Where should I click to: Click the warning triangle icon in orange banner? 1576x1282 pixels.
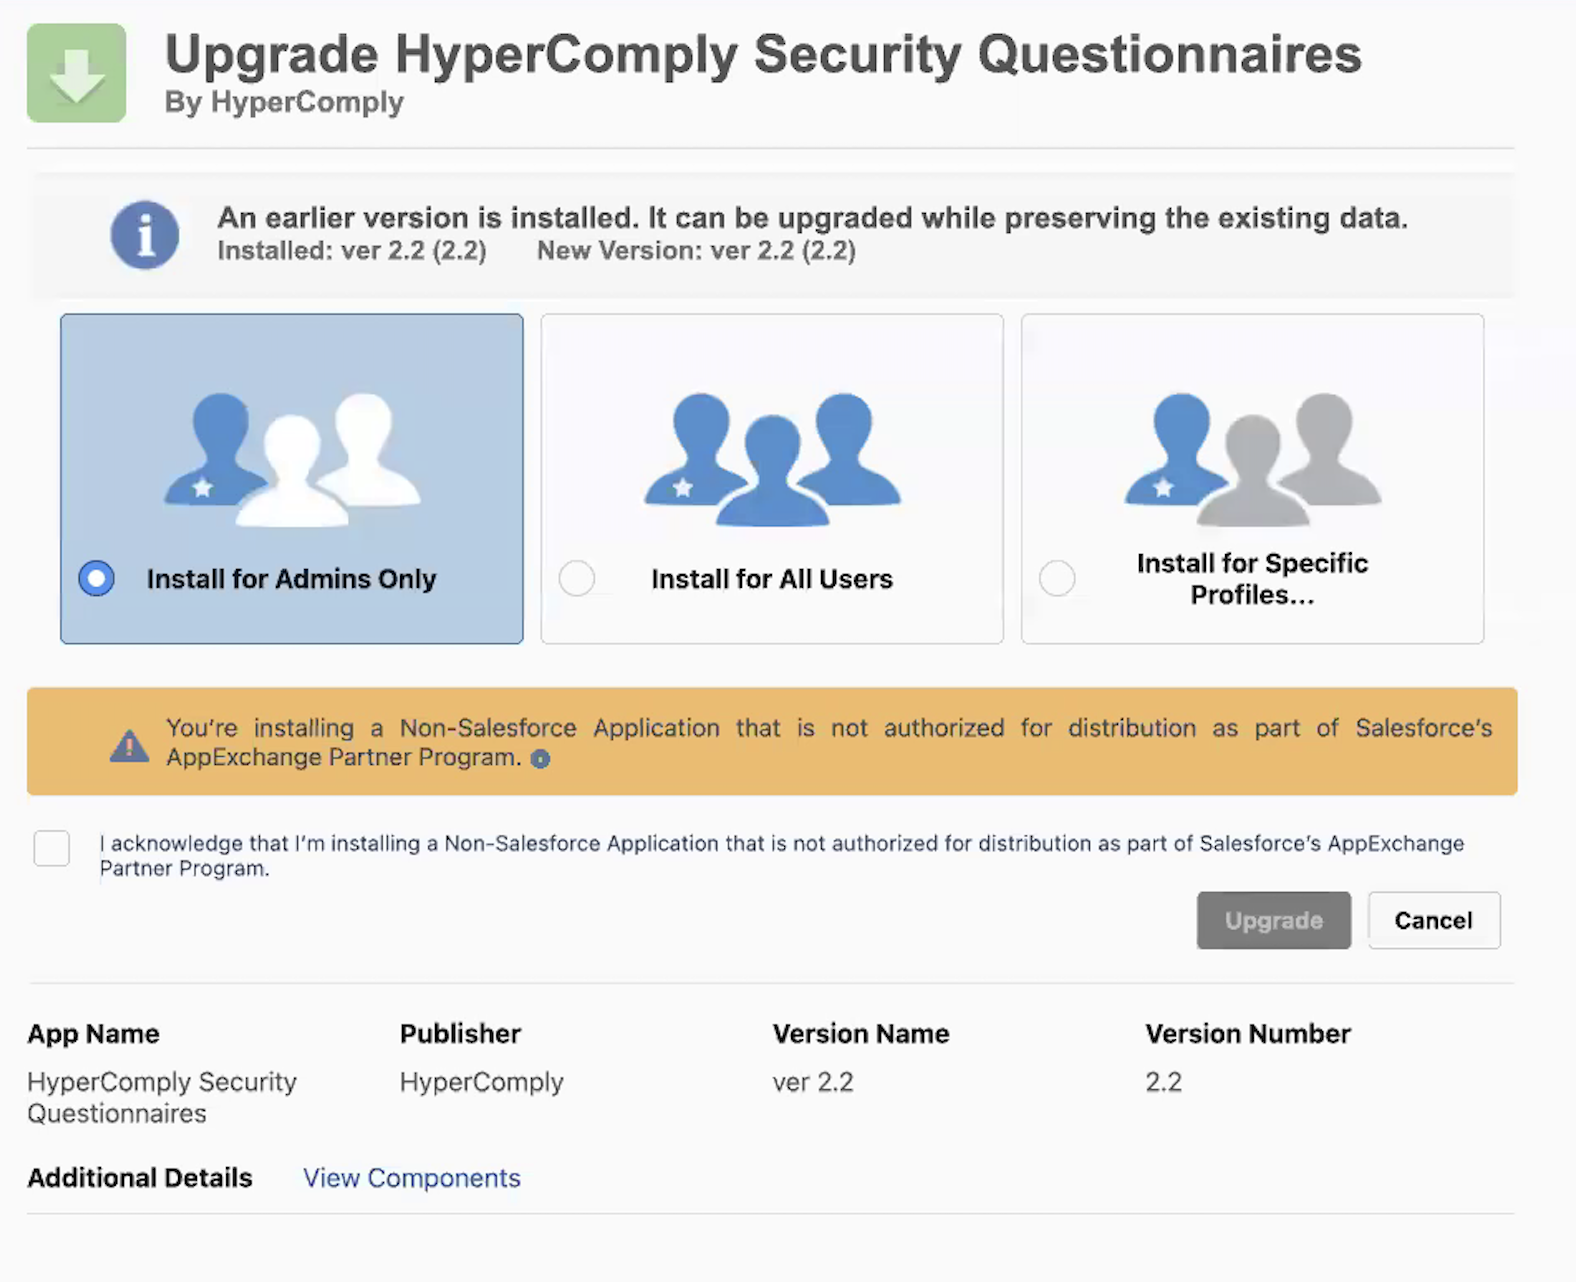pos(129,745)
